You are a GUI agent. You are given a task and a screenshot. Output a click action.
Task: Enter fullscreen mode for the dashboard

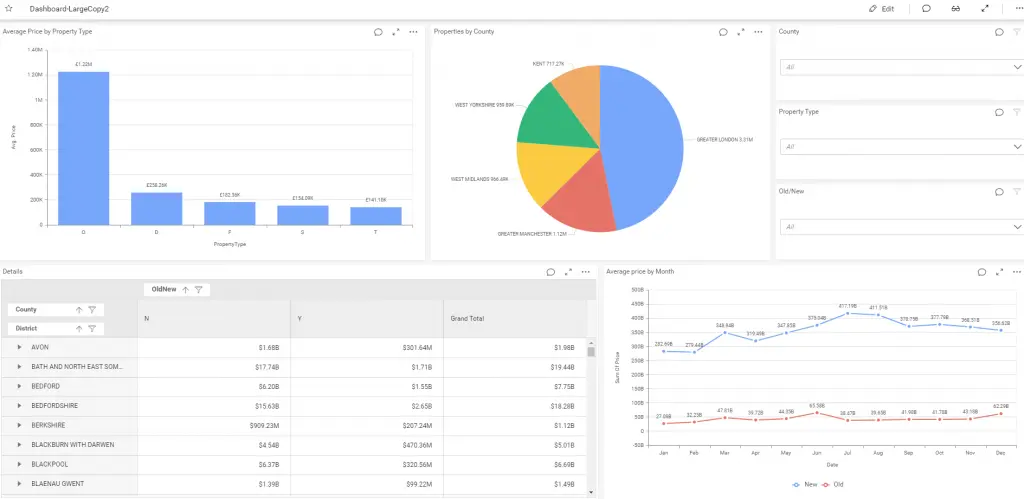click(985, 8)
